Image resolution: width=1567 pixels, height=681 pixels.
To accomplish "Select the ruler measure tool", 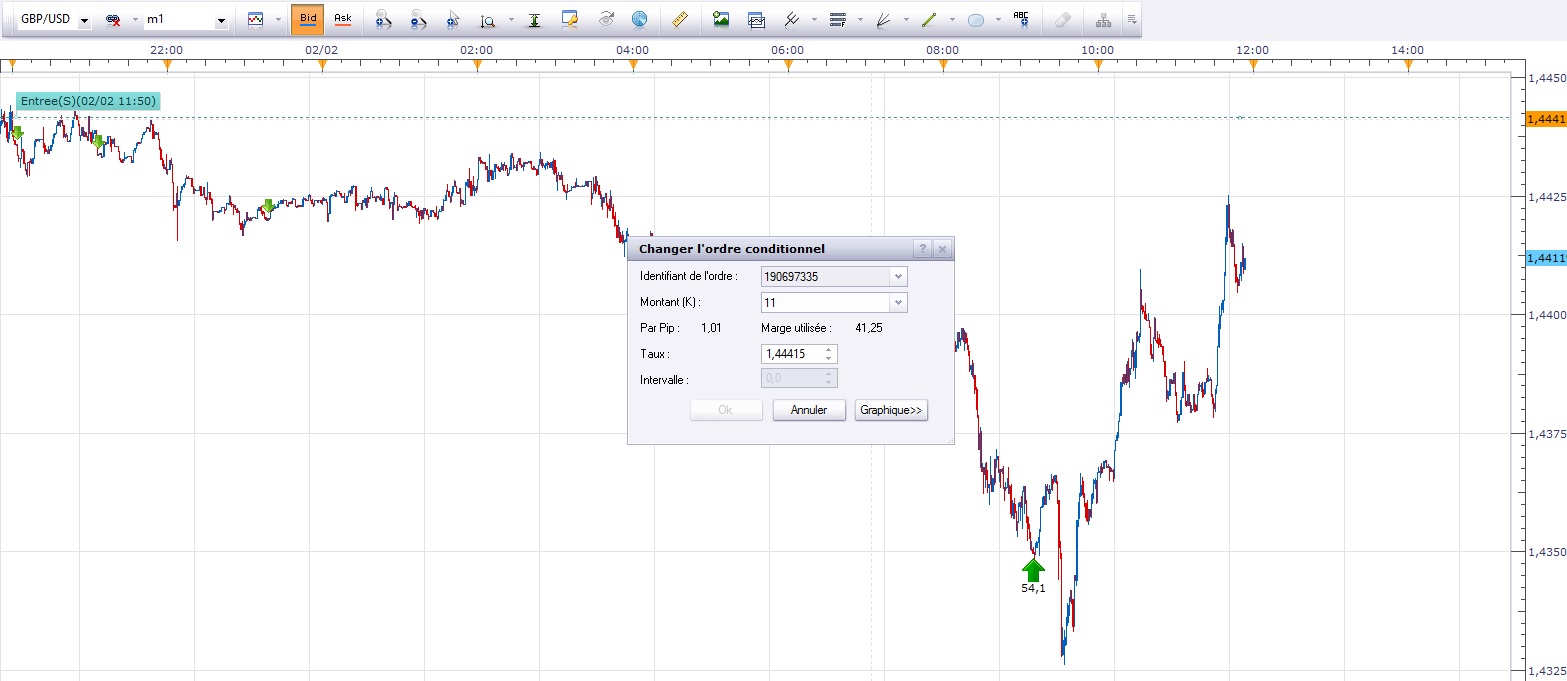I will (680, 19).
